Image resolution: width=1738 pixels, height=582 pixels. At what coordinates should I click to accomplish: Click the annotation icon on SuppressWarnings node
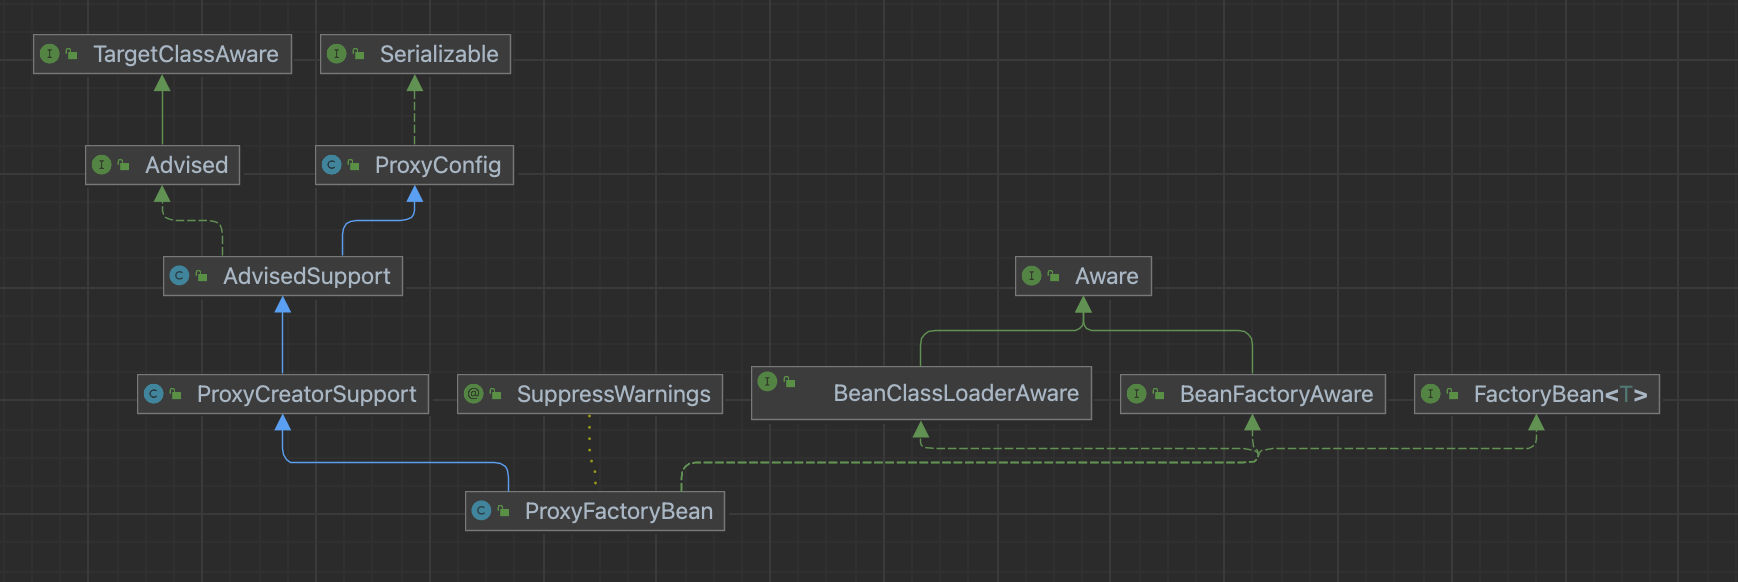474,394
